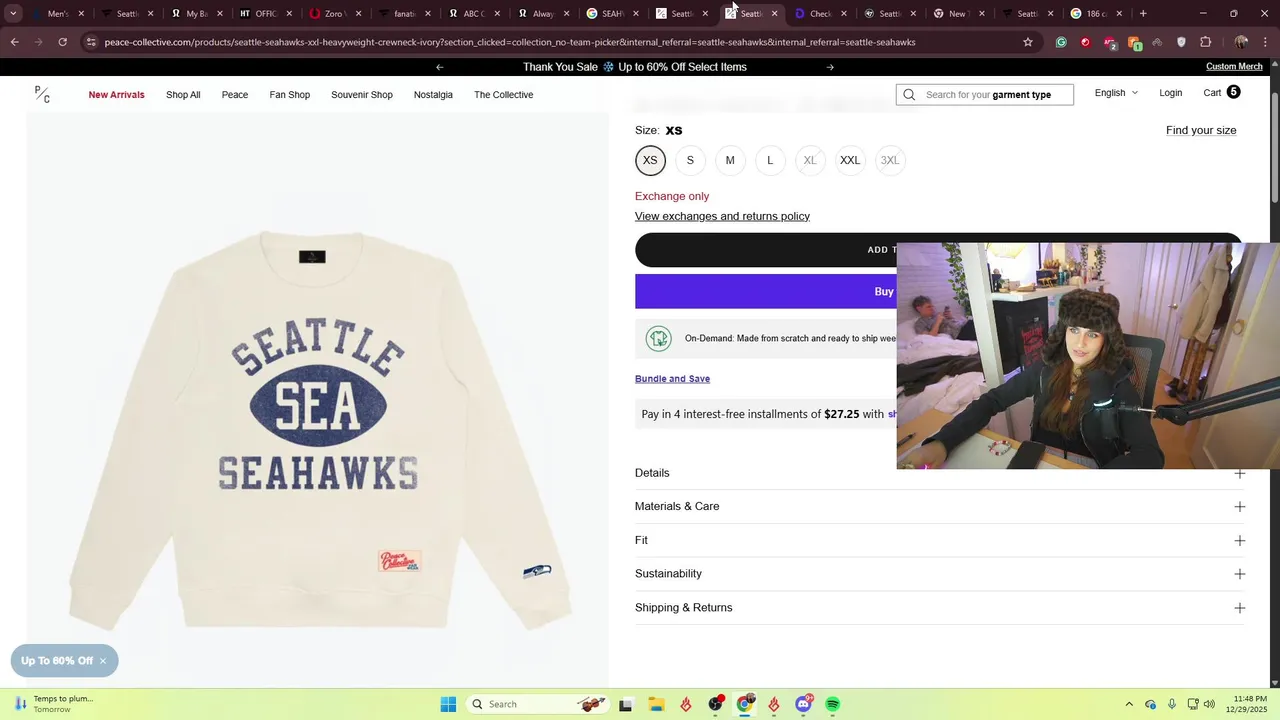The width and height of the screenshot is (1280, 720).
Task: Open Fan Shop menu
Action: coord(290,95)
